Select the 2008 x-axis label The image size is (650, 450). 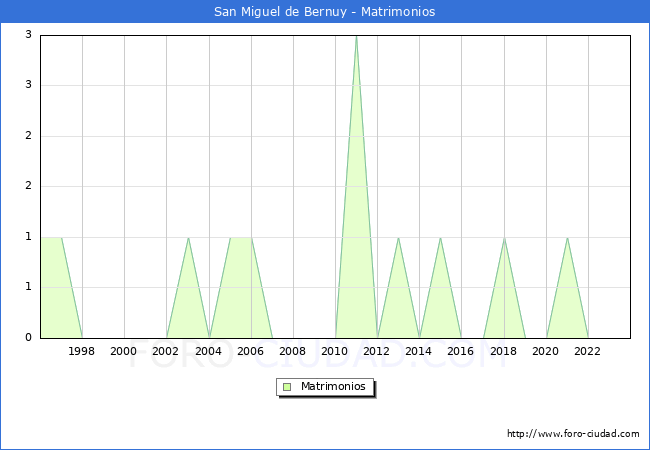(293, 351)
